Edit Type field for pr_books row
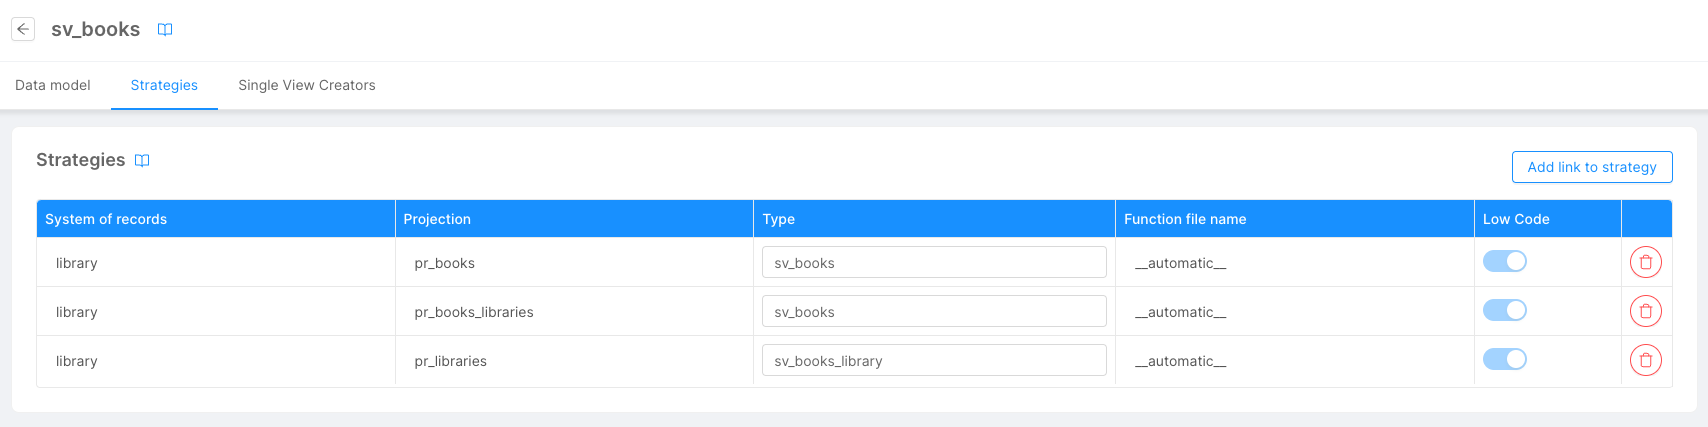 [934, 262]
